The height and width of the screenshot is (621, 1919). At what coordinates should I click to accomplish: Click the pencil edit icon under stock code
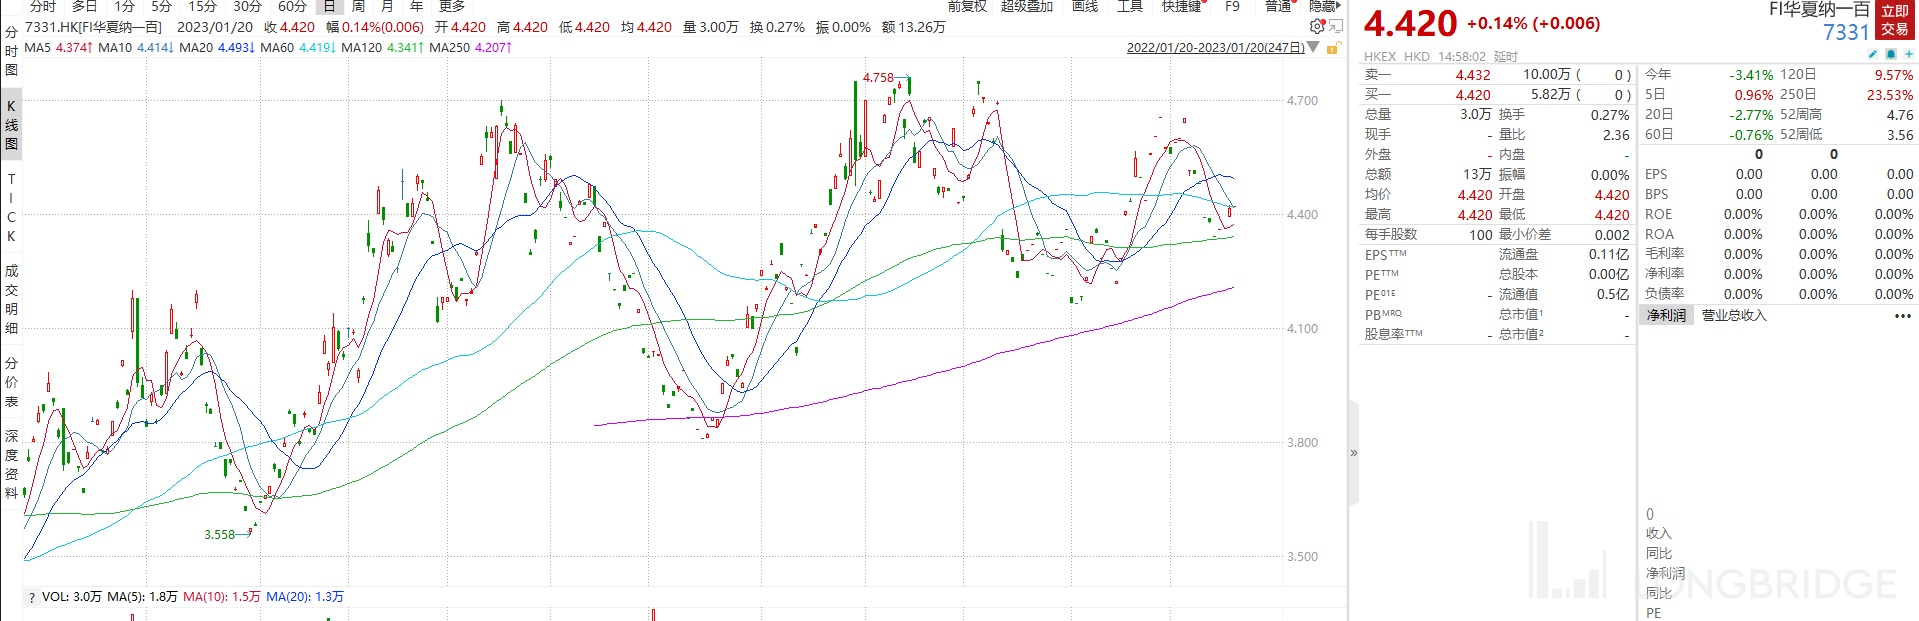(x=1873, y=54)
